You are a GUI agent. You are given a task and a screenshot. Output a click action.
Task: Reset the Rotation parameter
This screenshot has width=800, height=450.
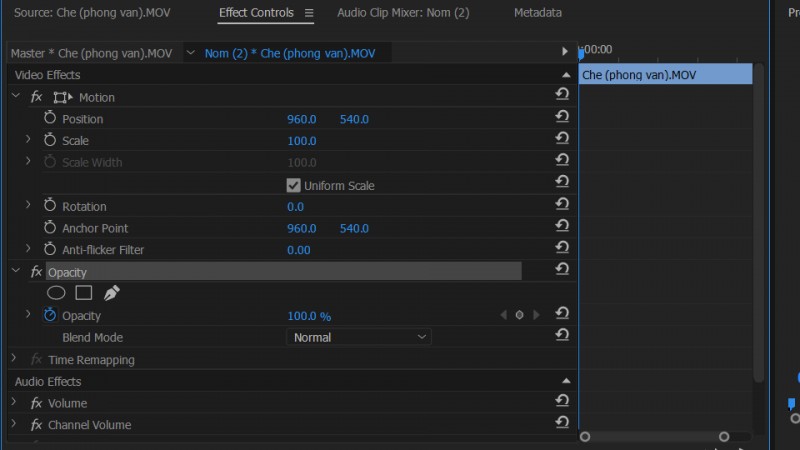click(562, 204)
